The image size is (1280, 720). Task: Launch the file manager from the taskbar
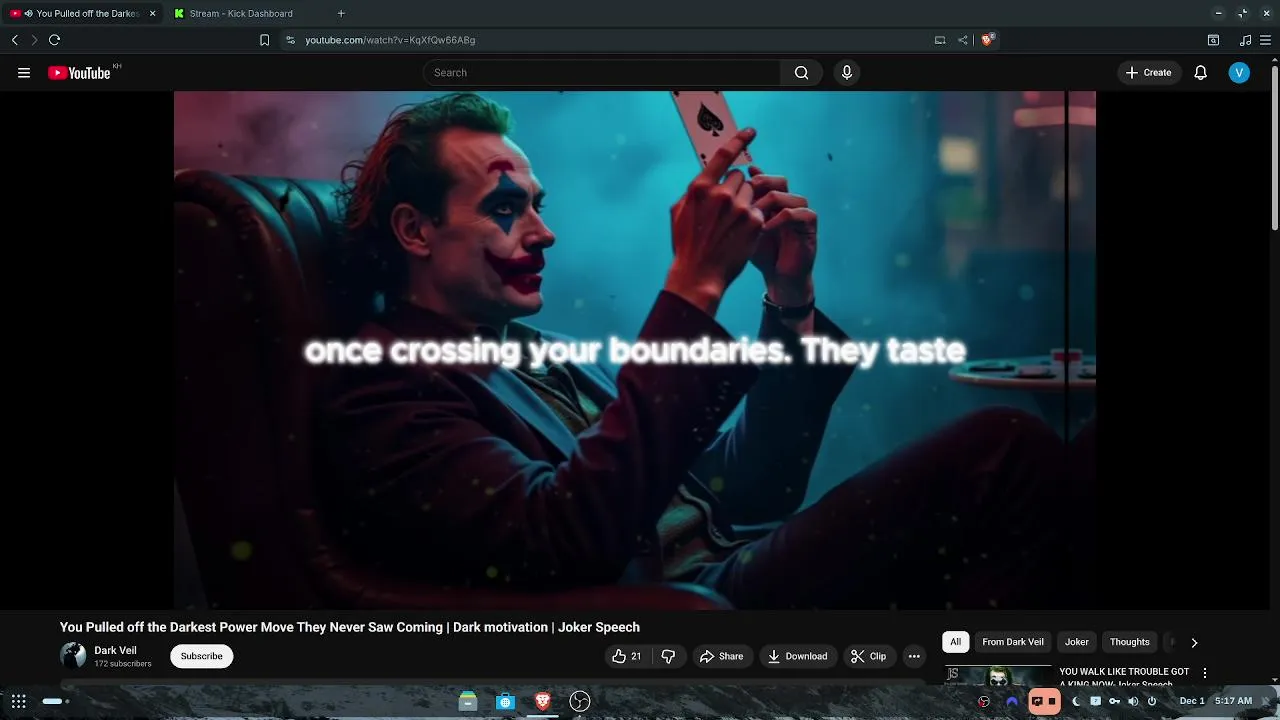[468, 701]
